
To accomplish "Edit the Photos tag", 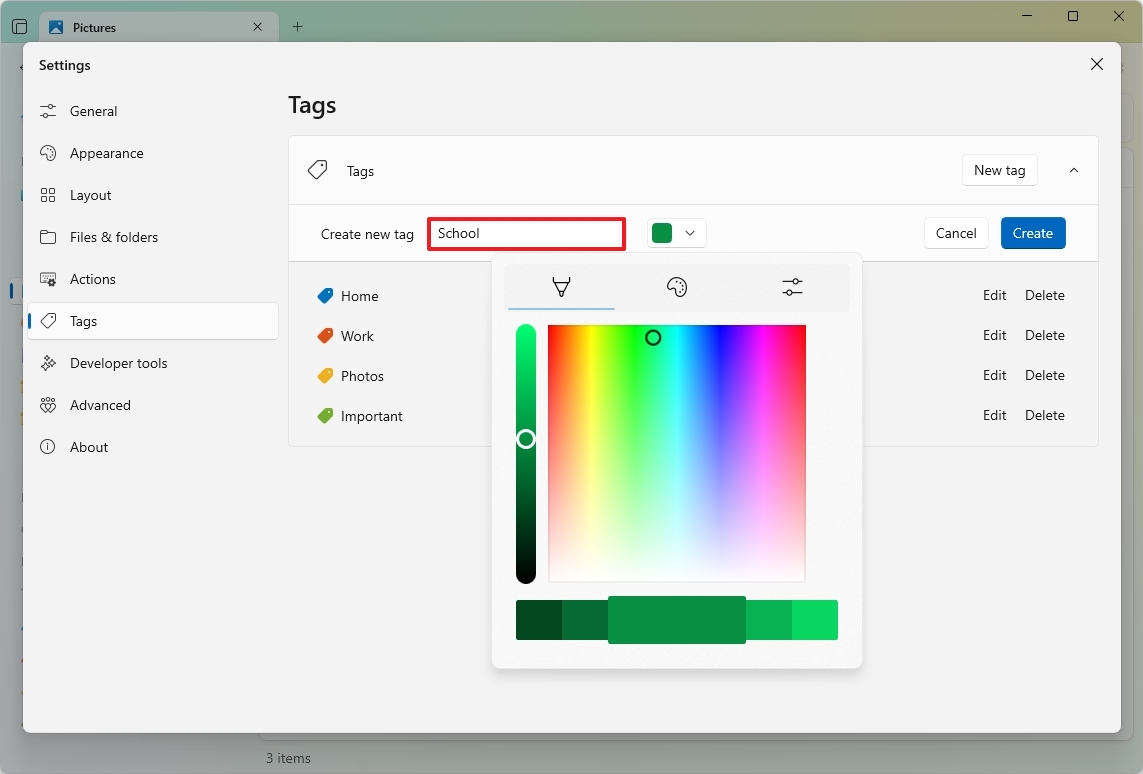I will [x=994, y=375].
